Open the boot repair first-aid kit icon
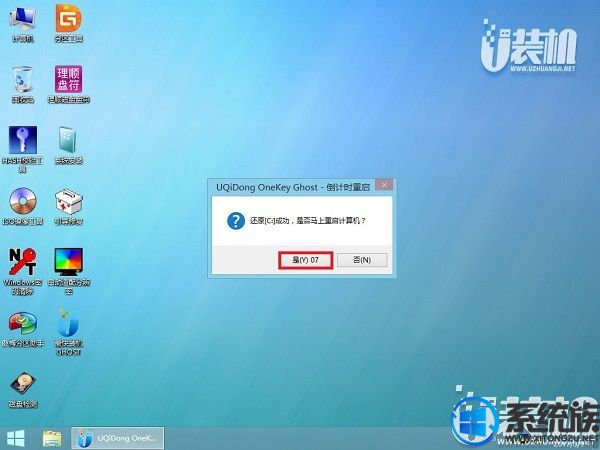Viewport: 600px width, 450px height. (68, 207)
